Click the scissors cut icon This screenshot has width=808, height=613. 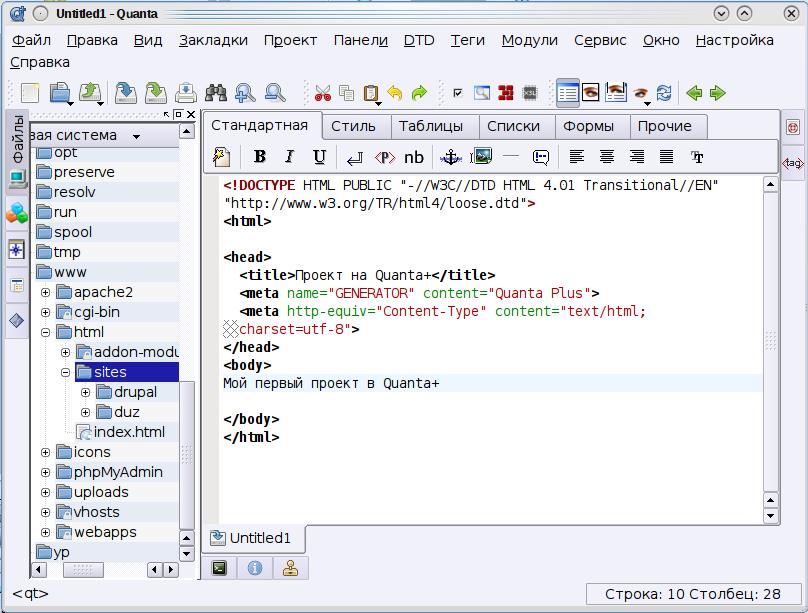[323, 93]
